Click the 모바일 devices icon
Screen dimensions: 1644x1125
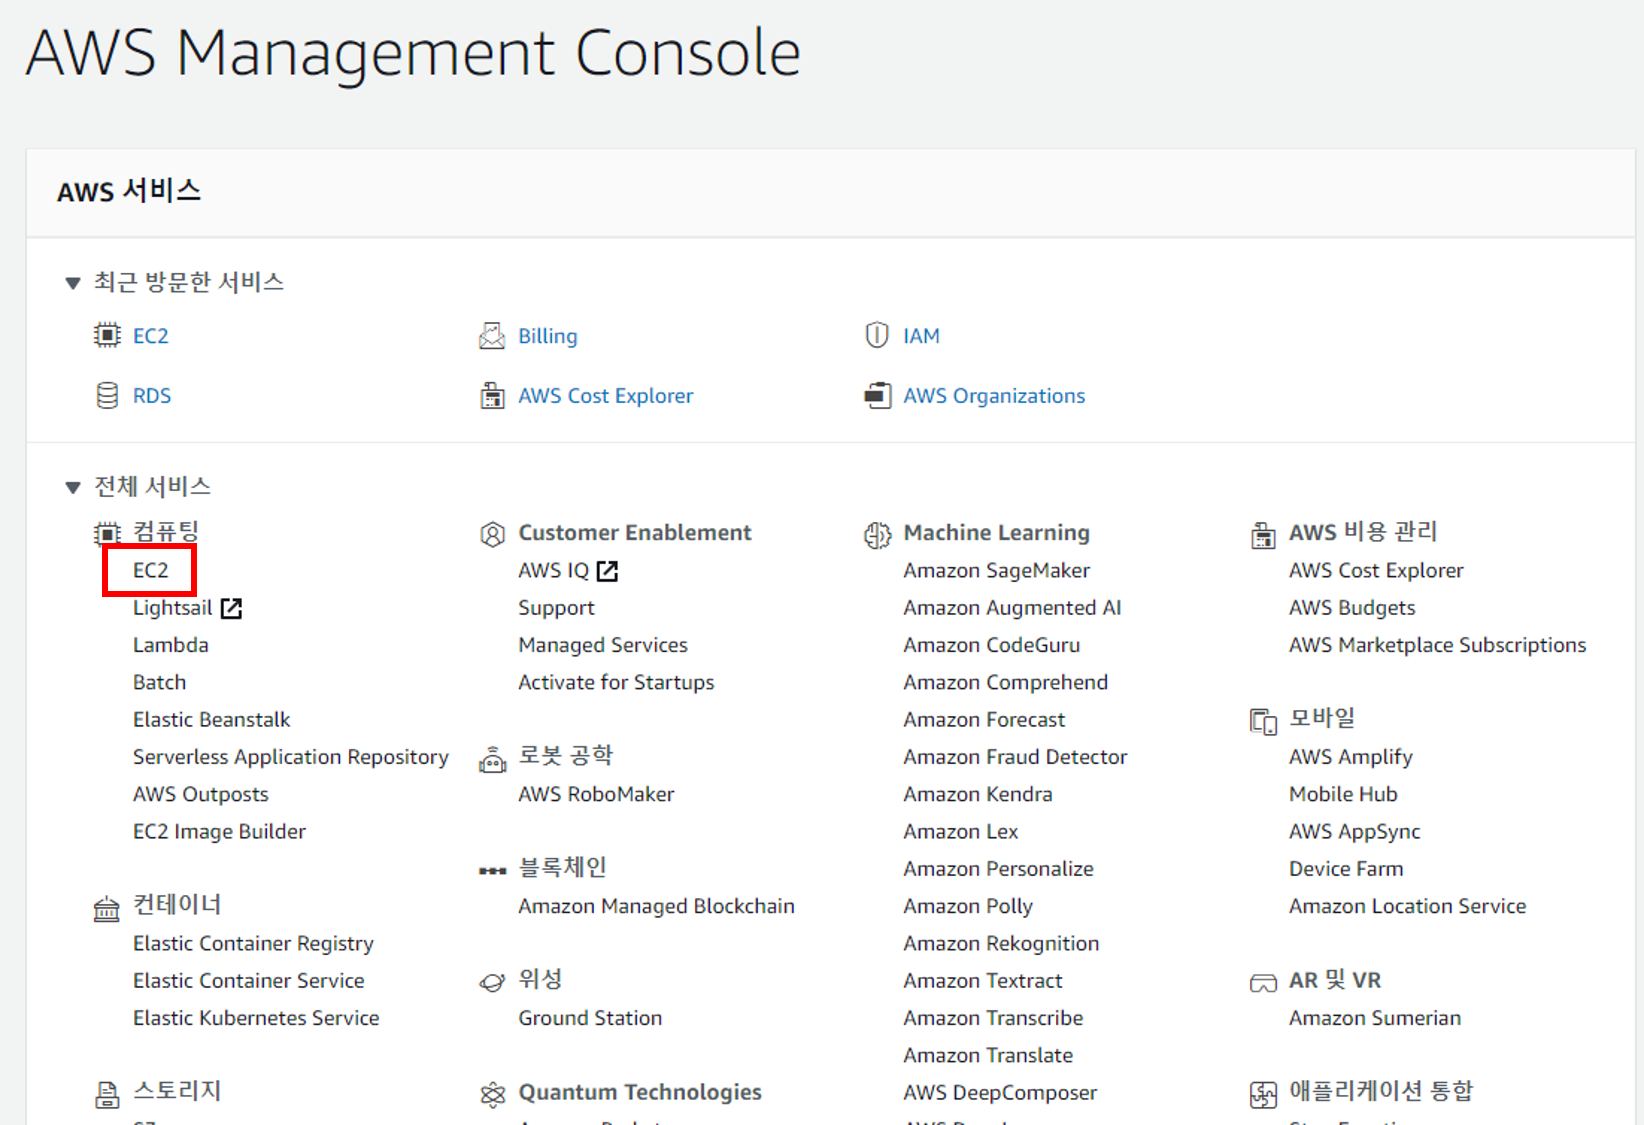1263,721
